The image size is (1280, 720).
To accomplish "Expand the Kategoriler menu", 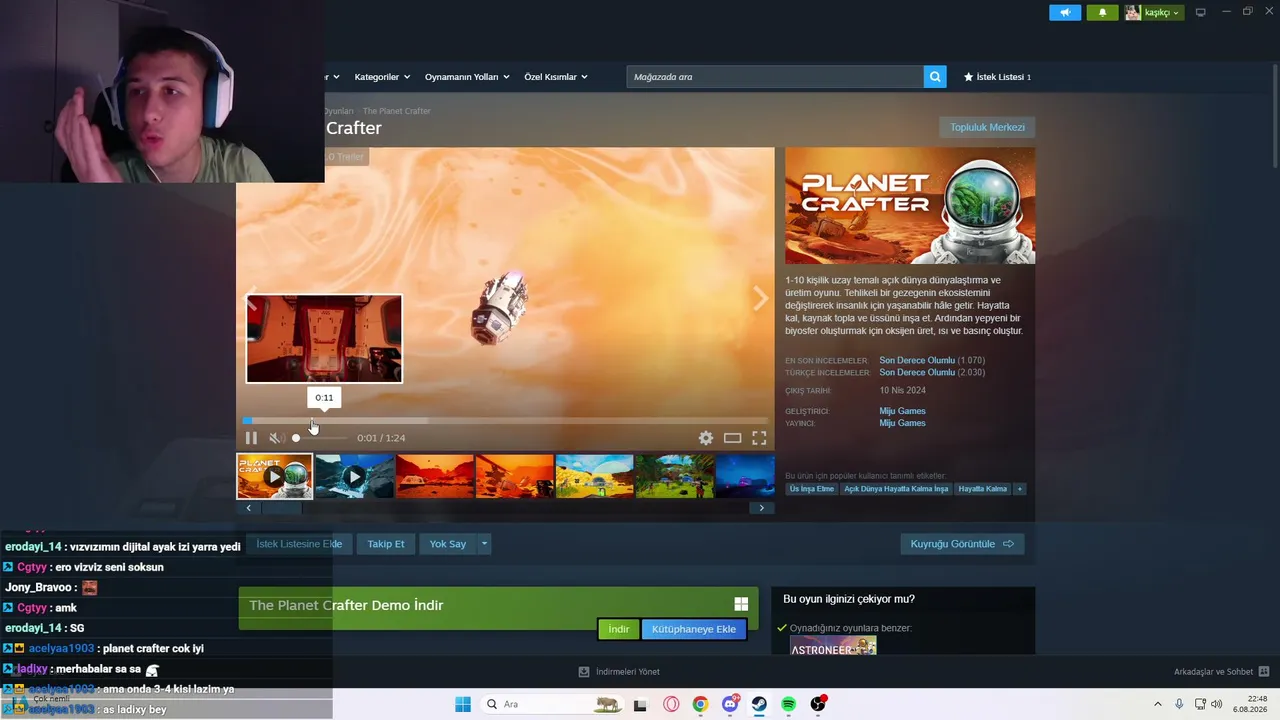I will [x=381, y=77].
